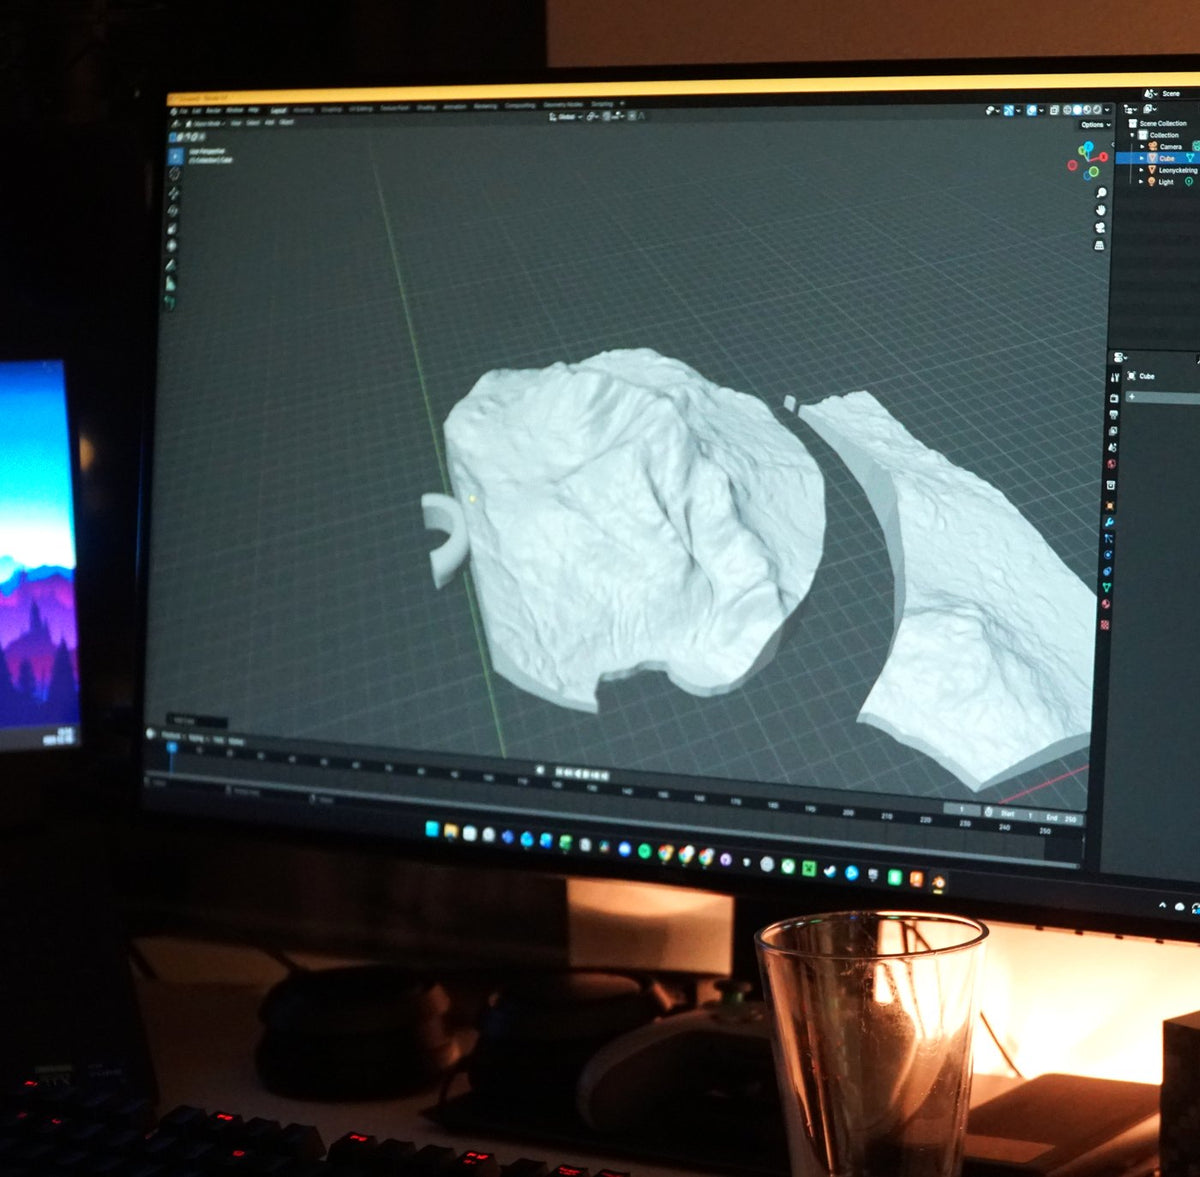Switch to rendered shading mode
This screenshot has height=1177, width=1200.
1097,110
